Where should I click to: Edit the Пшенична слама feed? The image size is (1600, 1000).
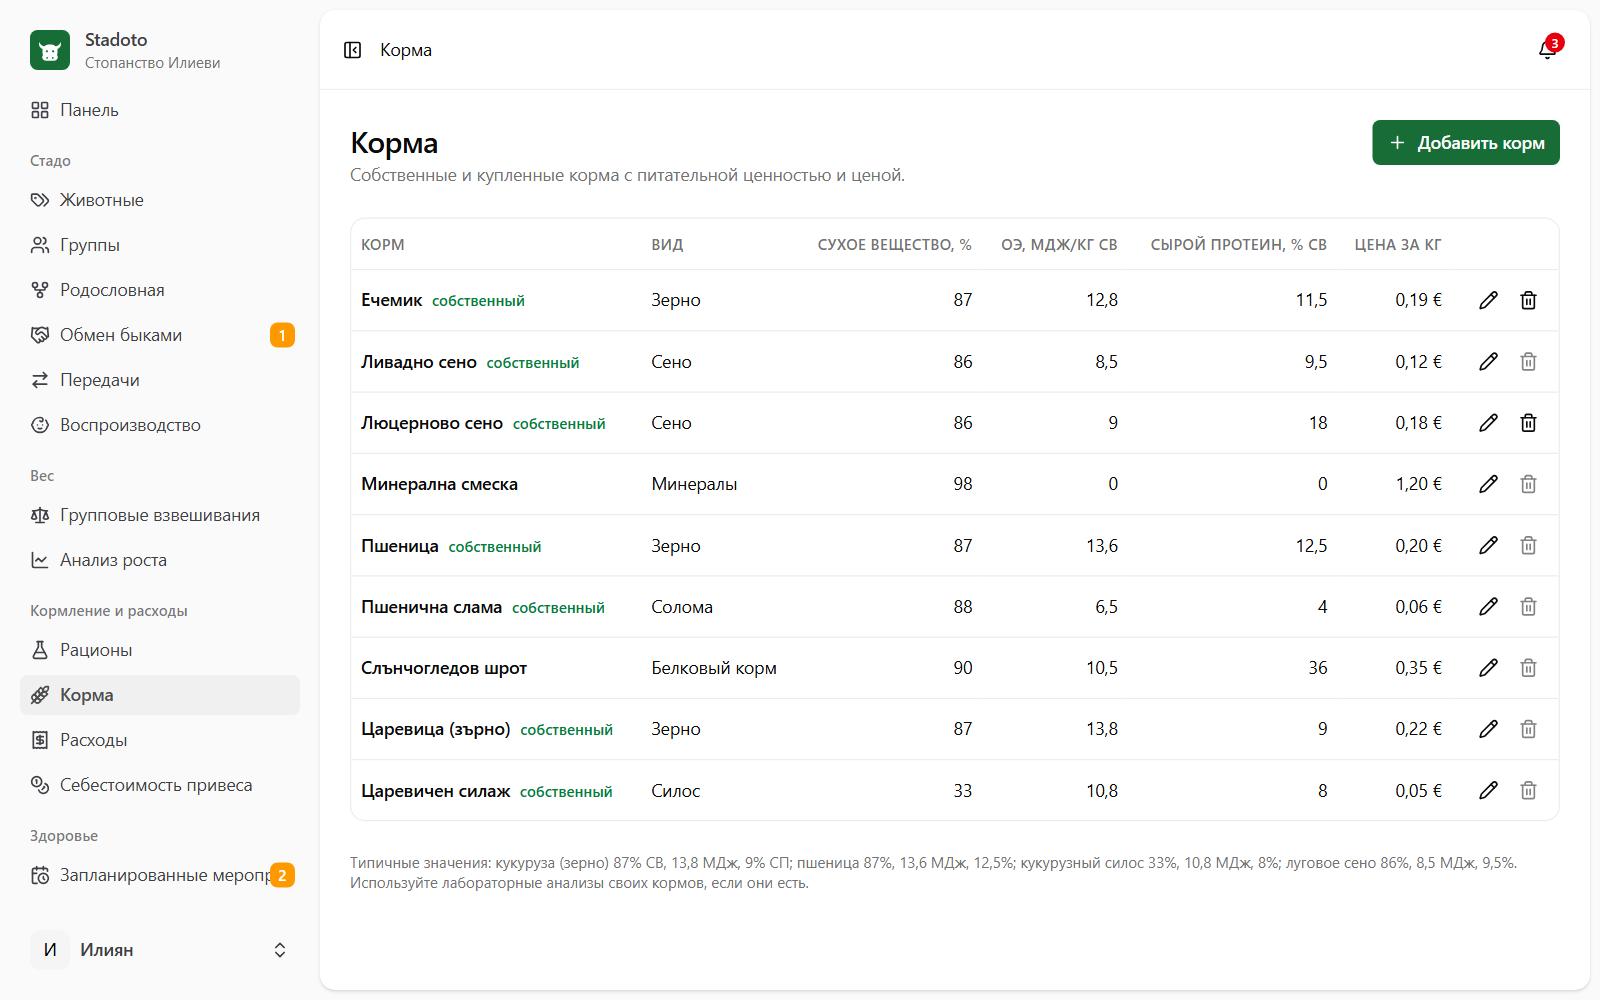point(1488,607)
